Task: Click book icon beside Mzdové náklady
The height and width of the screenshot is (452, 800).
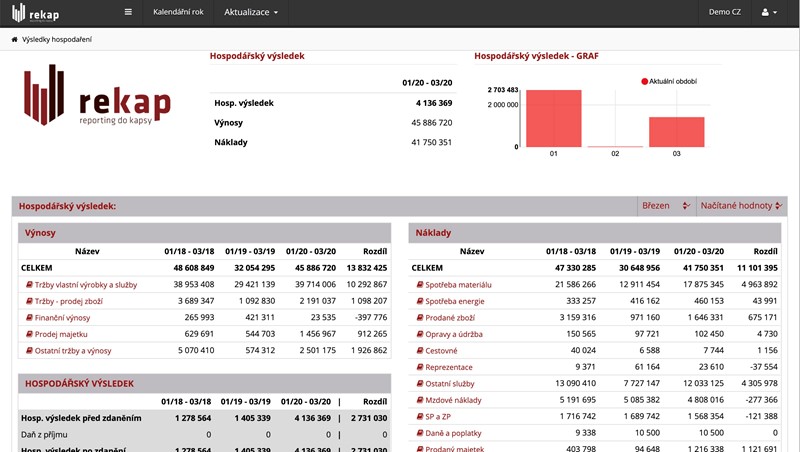Action: point(420,397)
